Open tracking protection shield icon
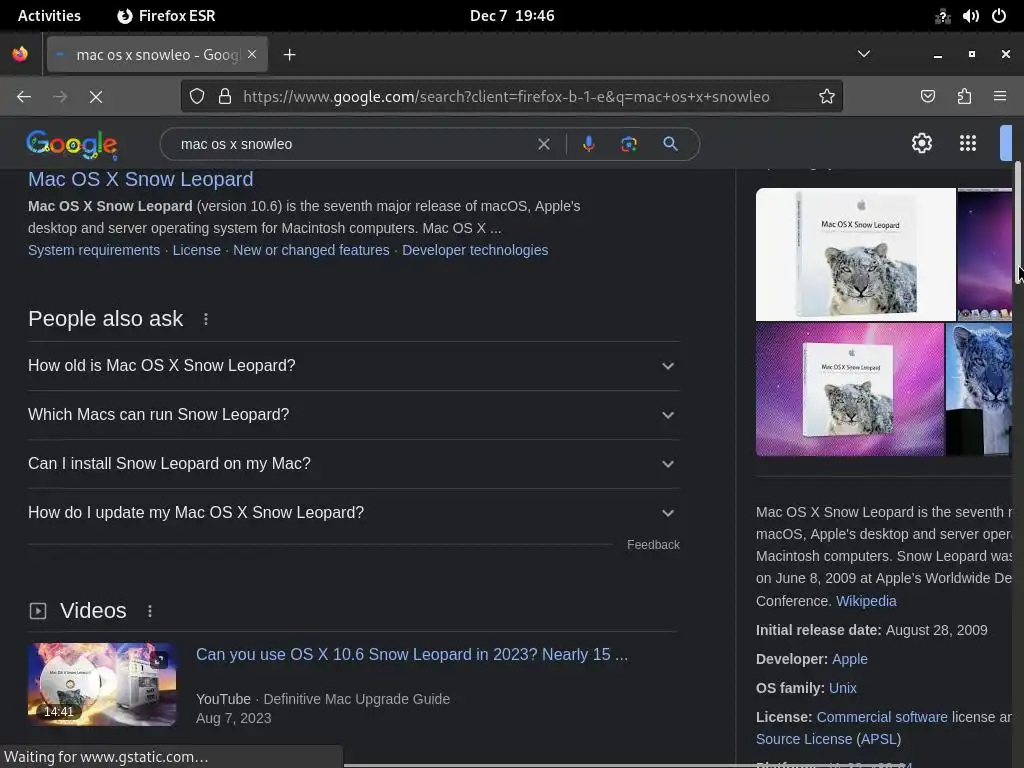This screenshot has width=1024, height=768. (x=197, y=97)
